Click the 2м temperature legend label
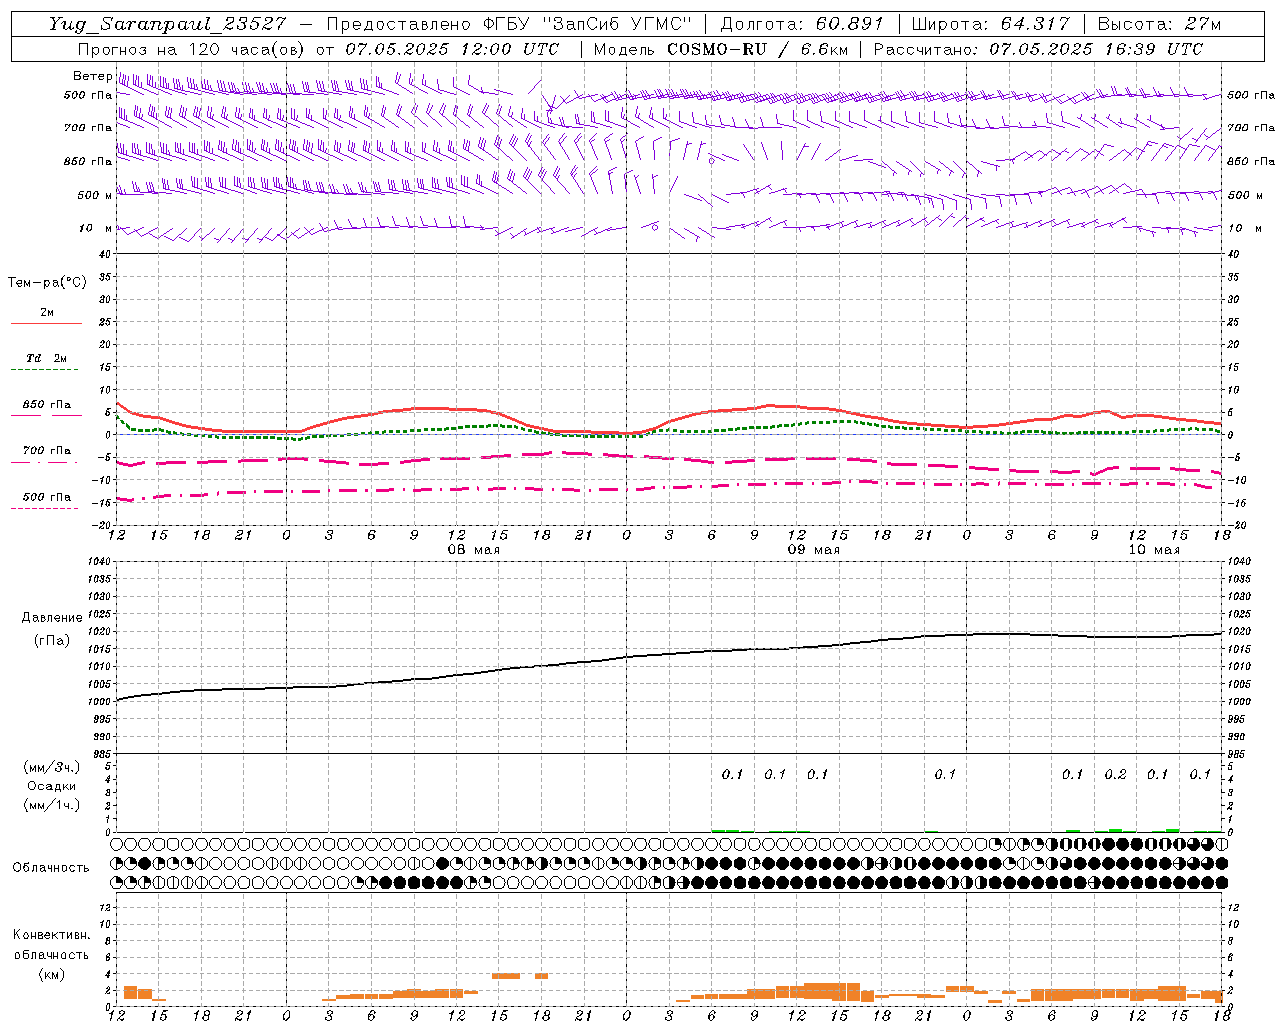 point(47,312)
